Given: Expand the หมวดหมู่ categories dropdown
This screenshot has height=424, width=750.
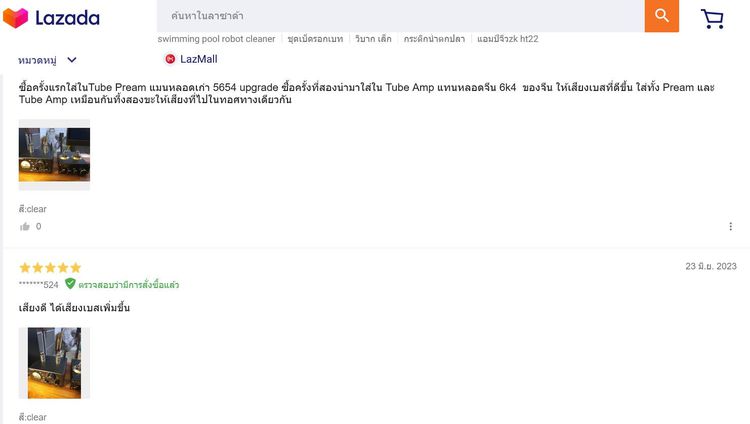Looking at the screenshot, I should coord(39,60).
